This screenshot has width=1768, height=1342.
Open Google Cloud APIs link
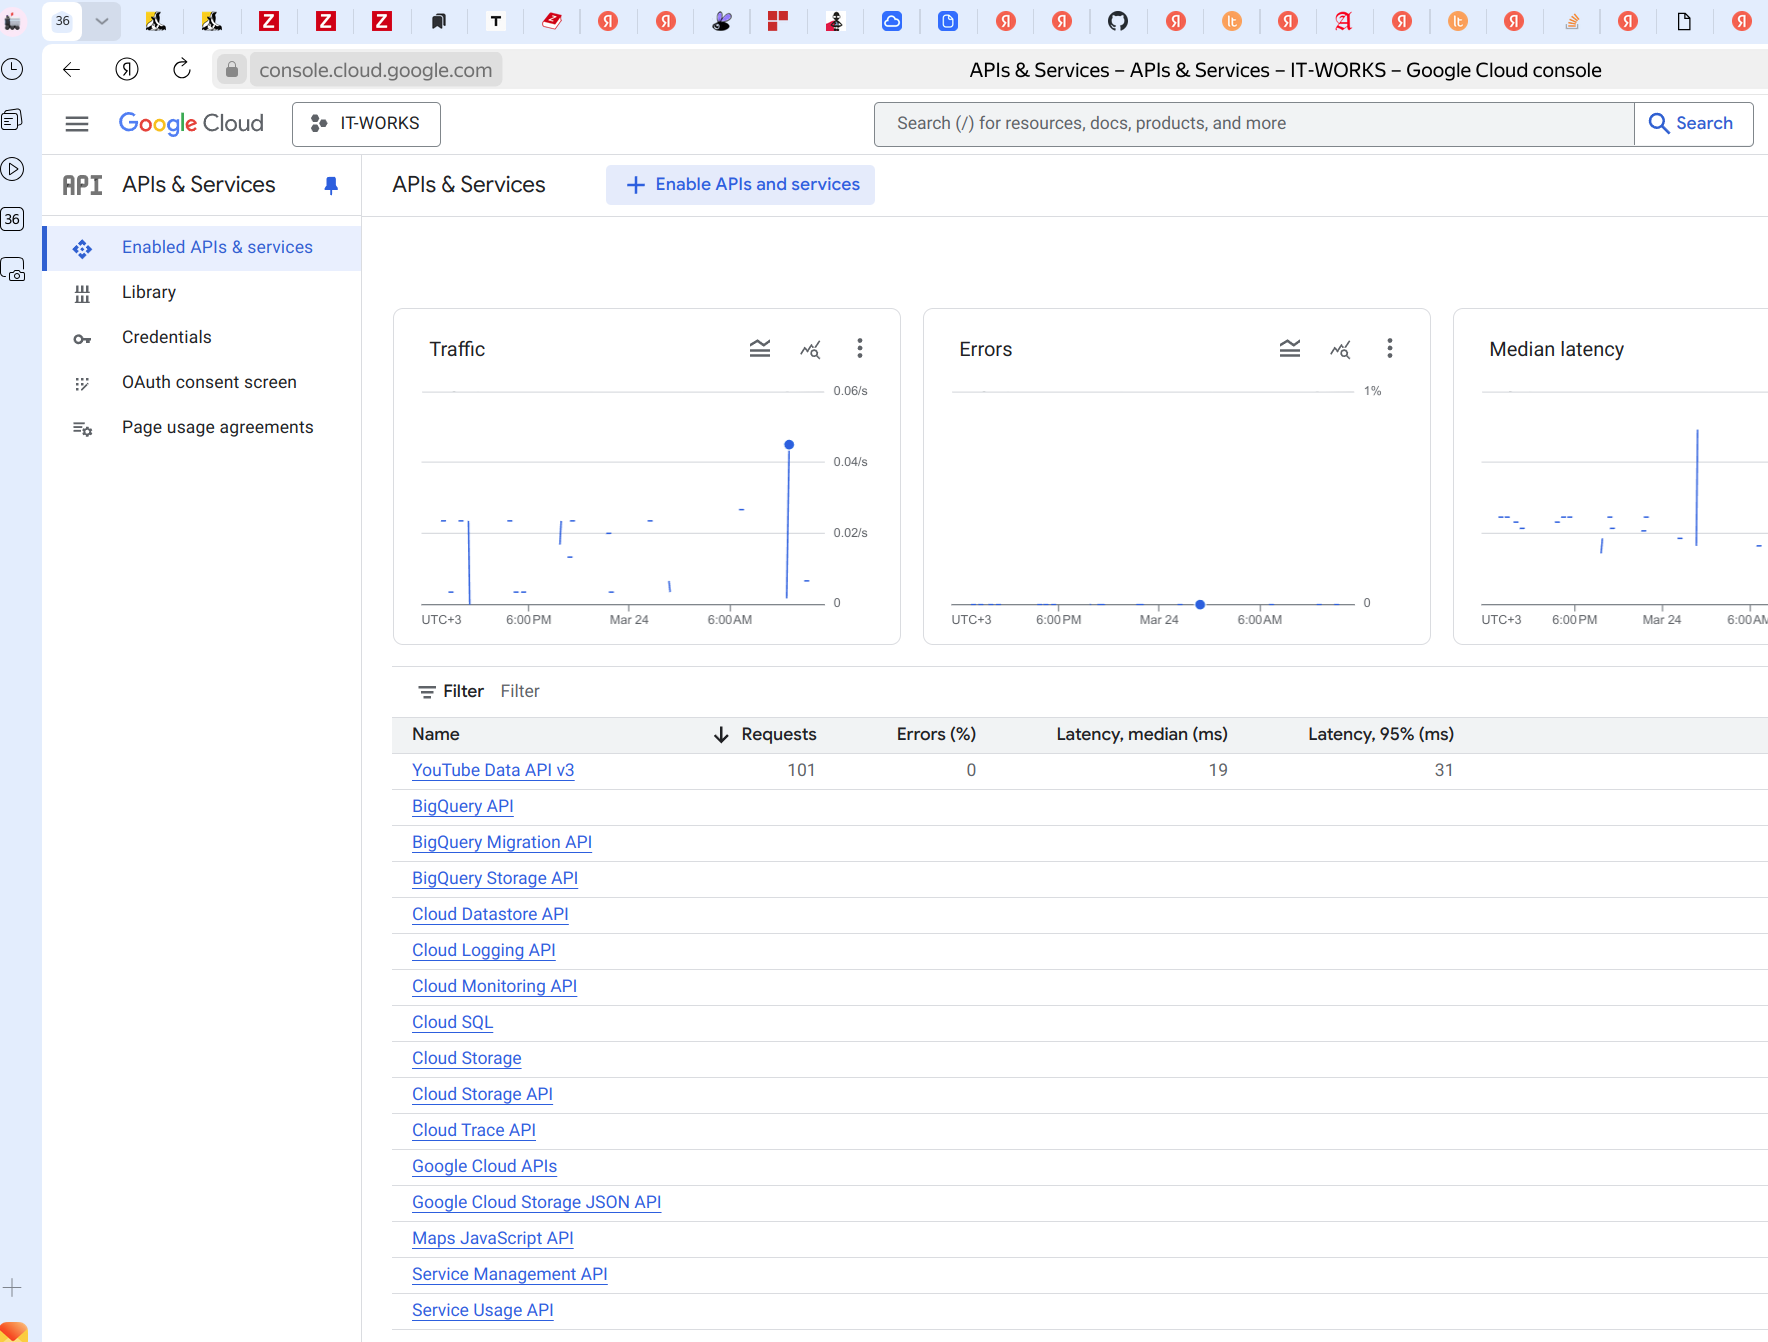pyautogui.click(x=485, y=1167)
